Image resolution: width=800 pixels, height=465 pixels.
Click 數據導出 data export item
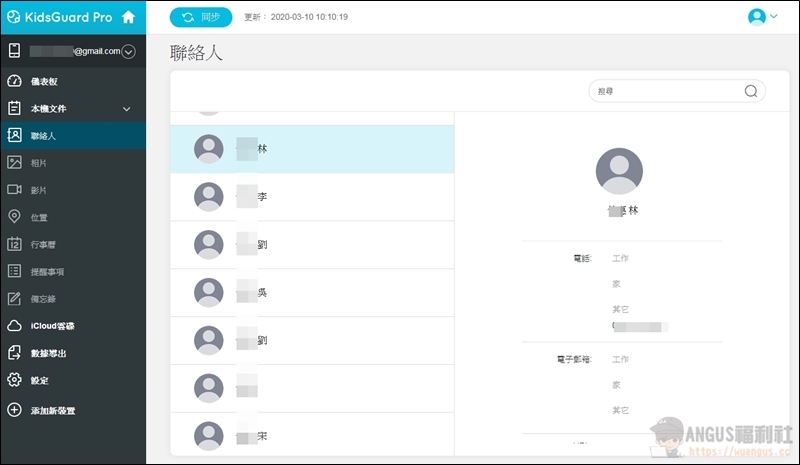50,353
